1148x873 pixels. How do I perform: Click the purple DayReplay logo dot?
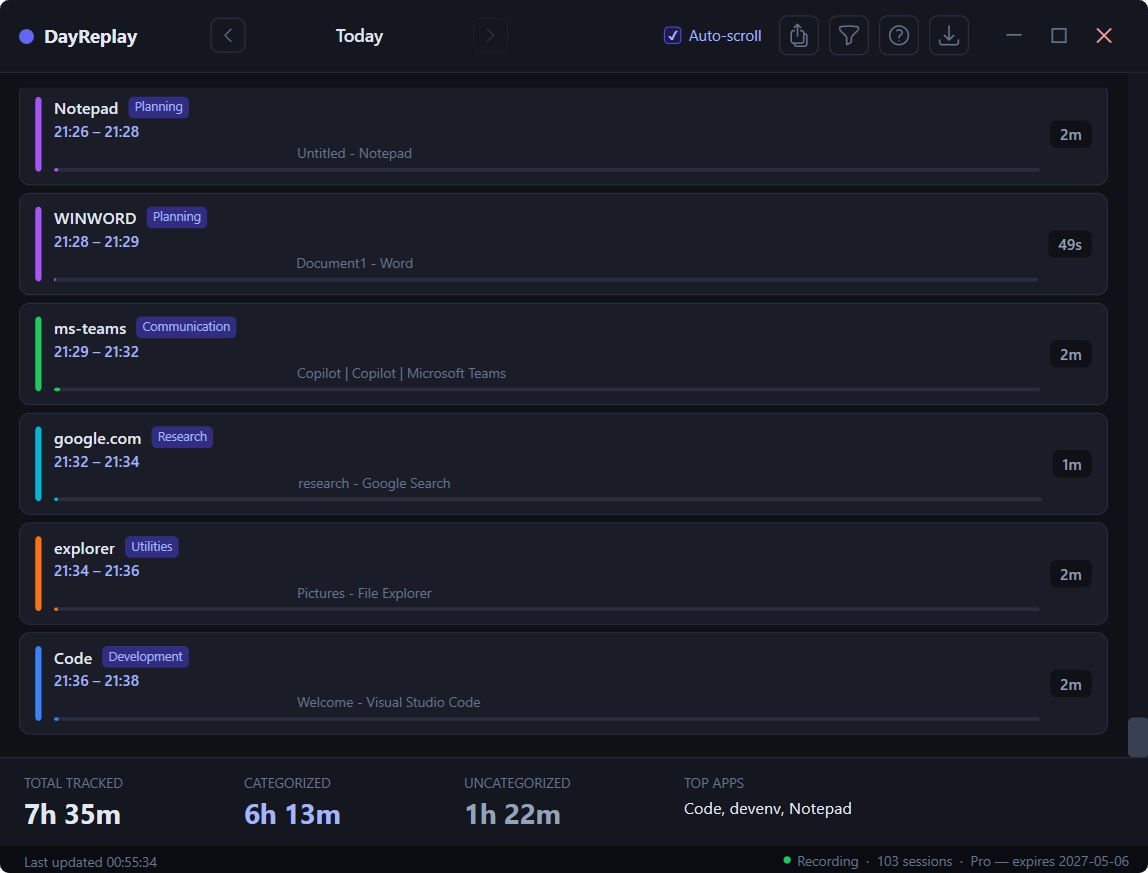pyautogui.click(x=26, y=37)
